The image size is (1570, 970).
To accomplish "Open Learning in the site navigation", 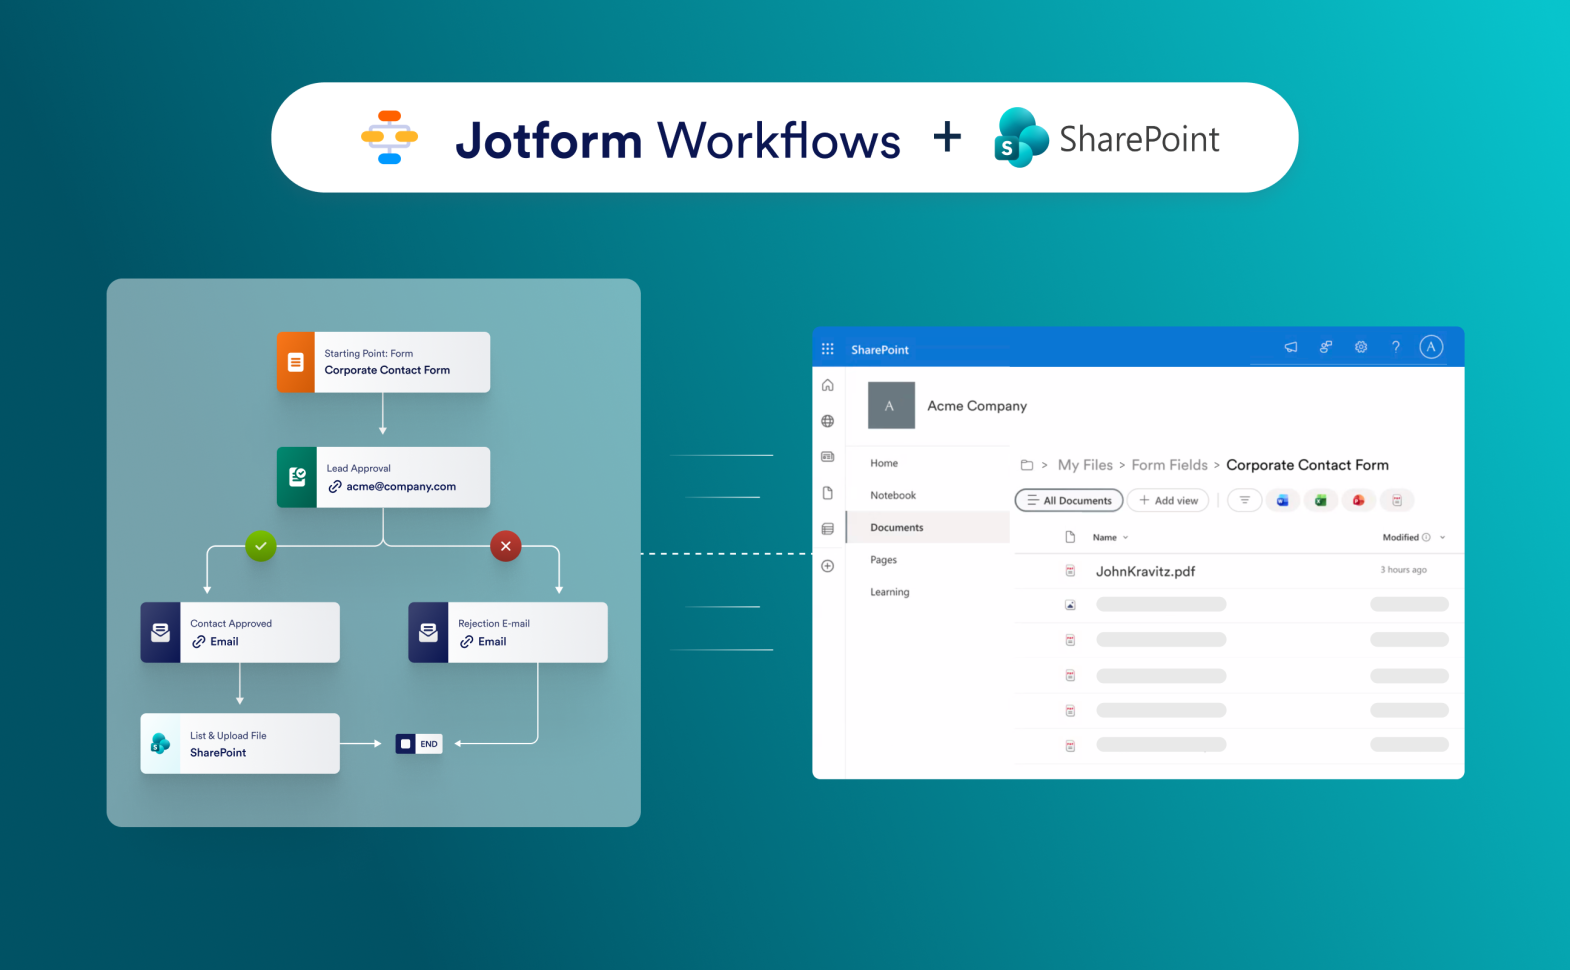I will [x=890, y=592].
